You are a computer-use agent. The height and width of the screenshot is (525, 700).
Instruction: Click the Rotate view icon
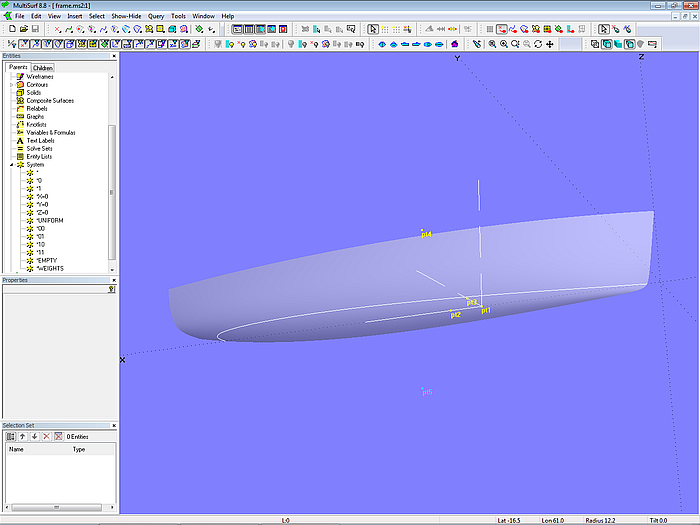click(x=538, y=44)
